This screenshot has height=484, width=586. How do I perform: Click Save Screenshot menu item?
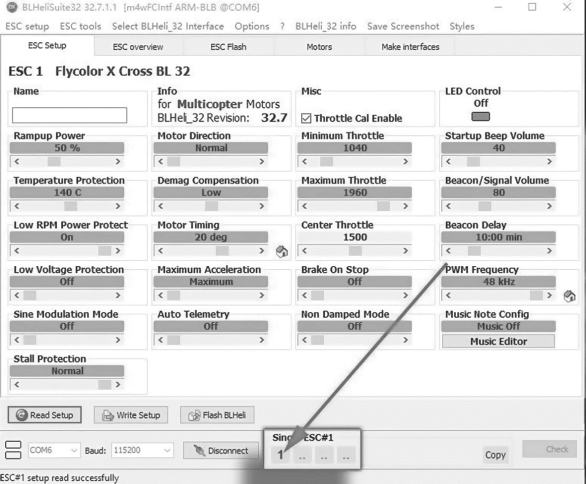coord(403,26)
